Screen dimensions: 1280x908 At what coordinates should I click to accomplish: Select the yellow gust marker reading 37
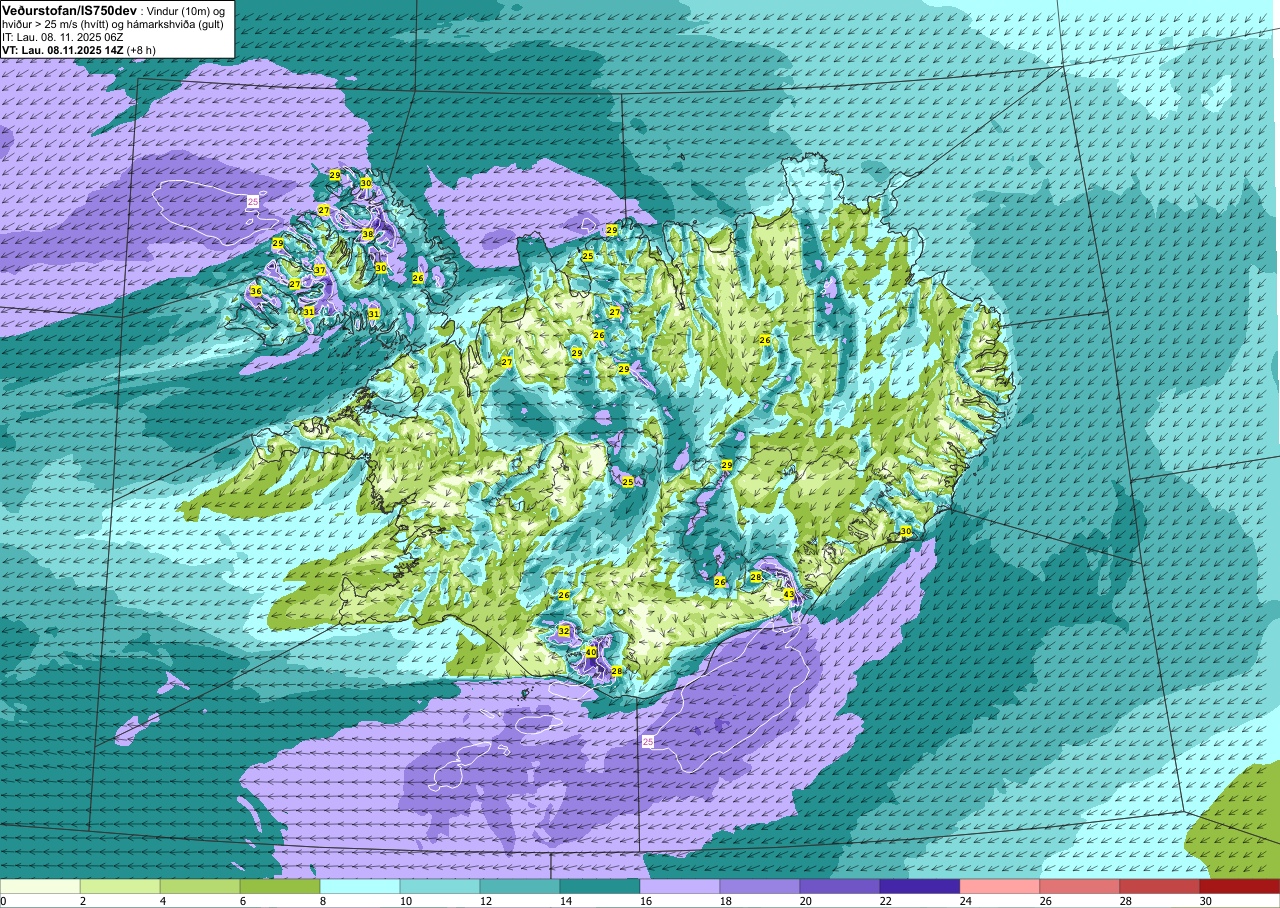pyautogui.click(x=319, y=271)
